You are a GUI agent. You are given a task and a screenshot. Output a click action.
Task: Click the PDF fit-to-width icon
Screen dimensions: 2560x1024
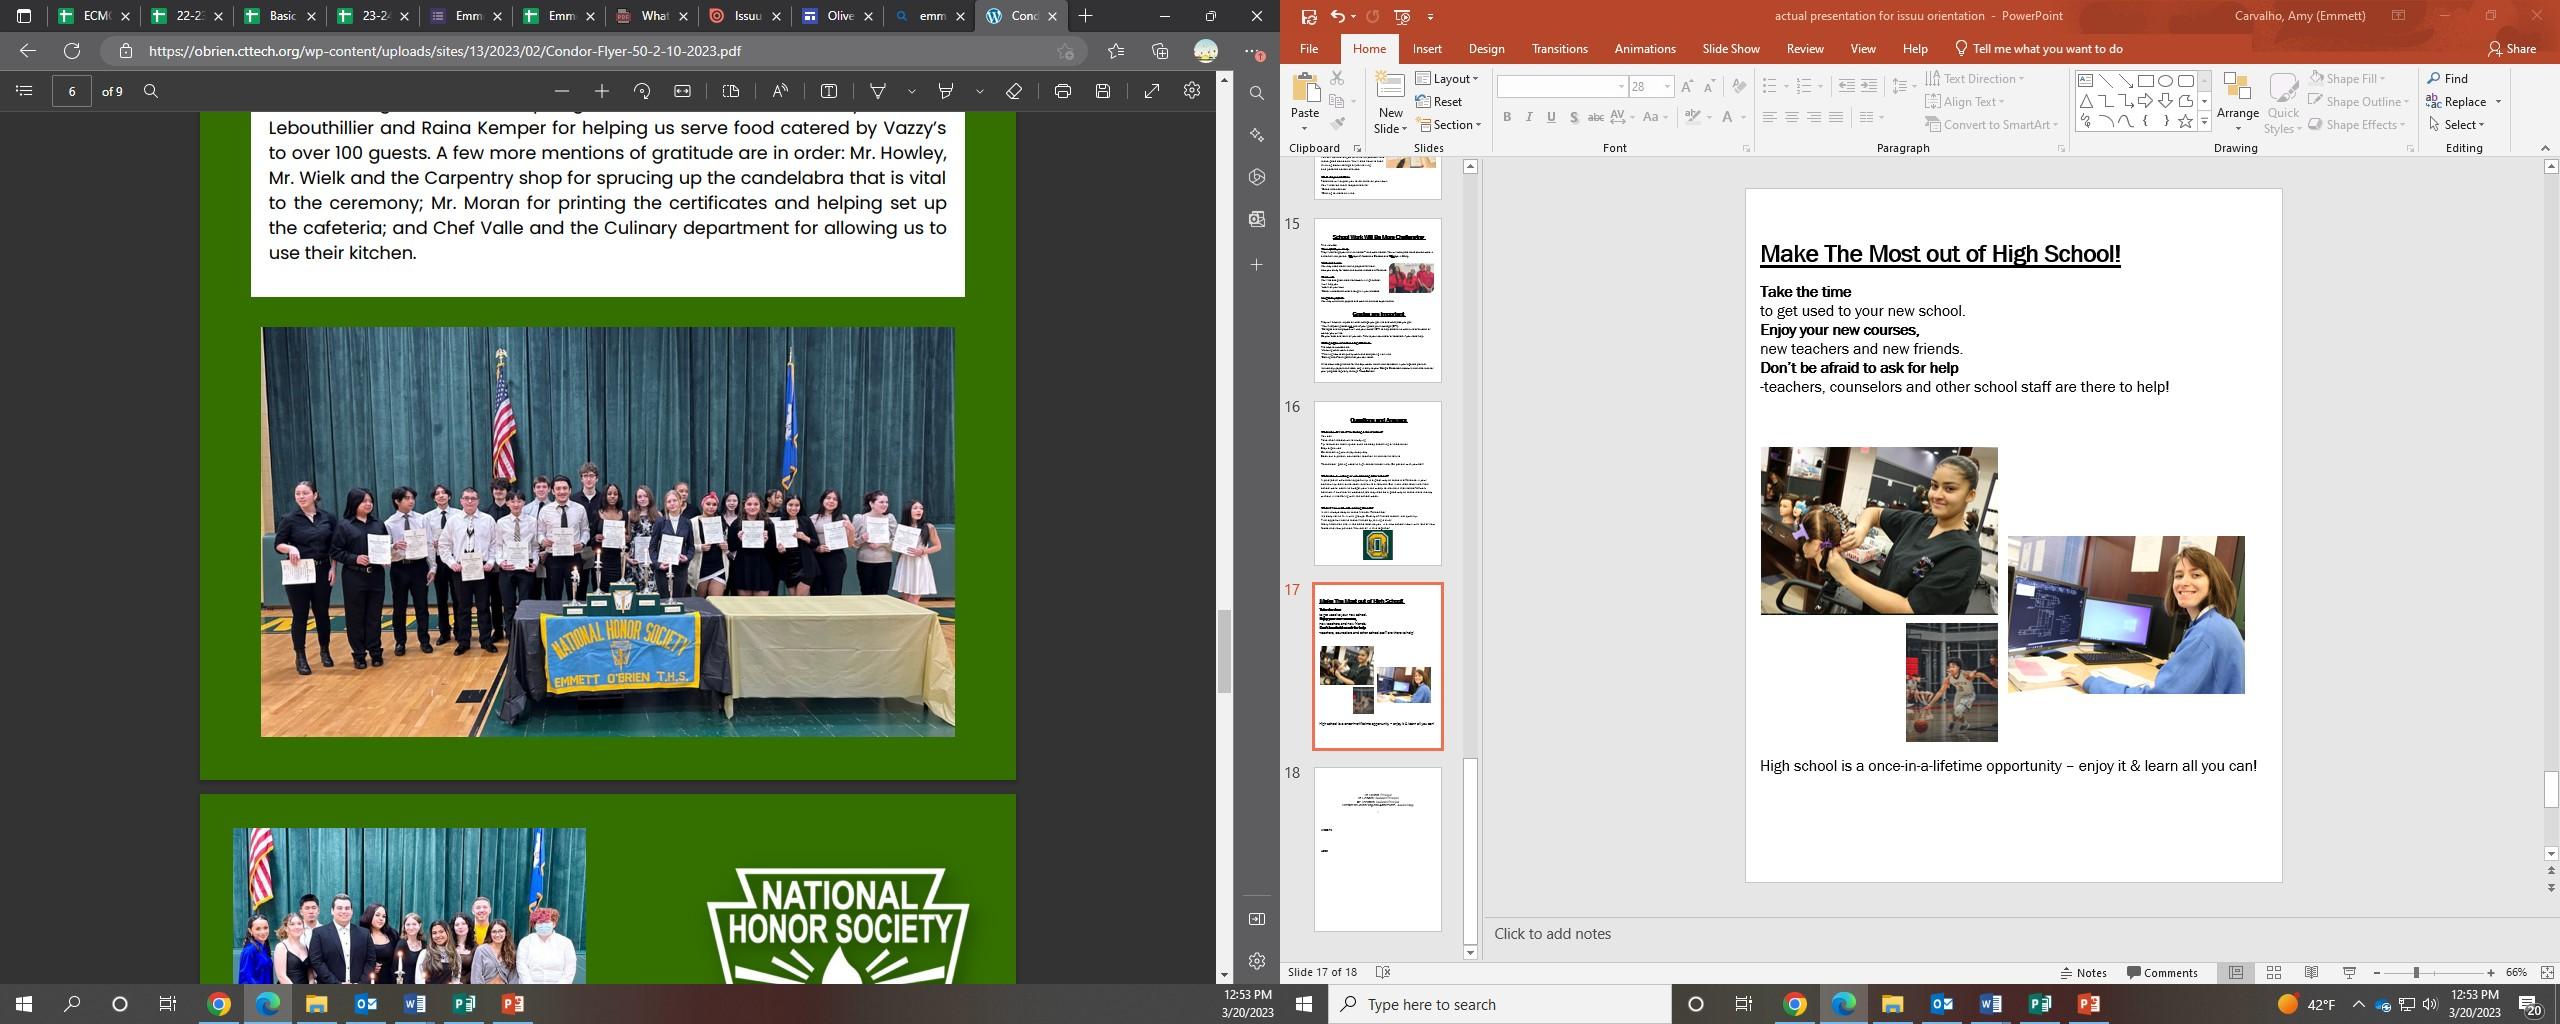(x=682, y=91)
